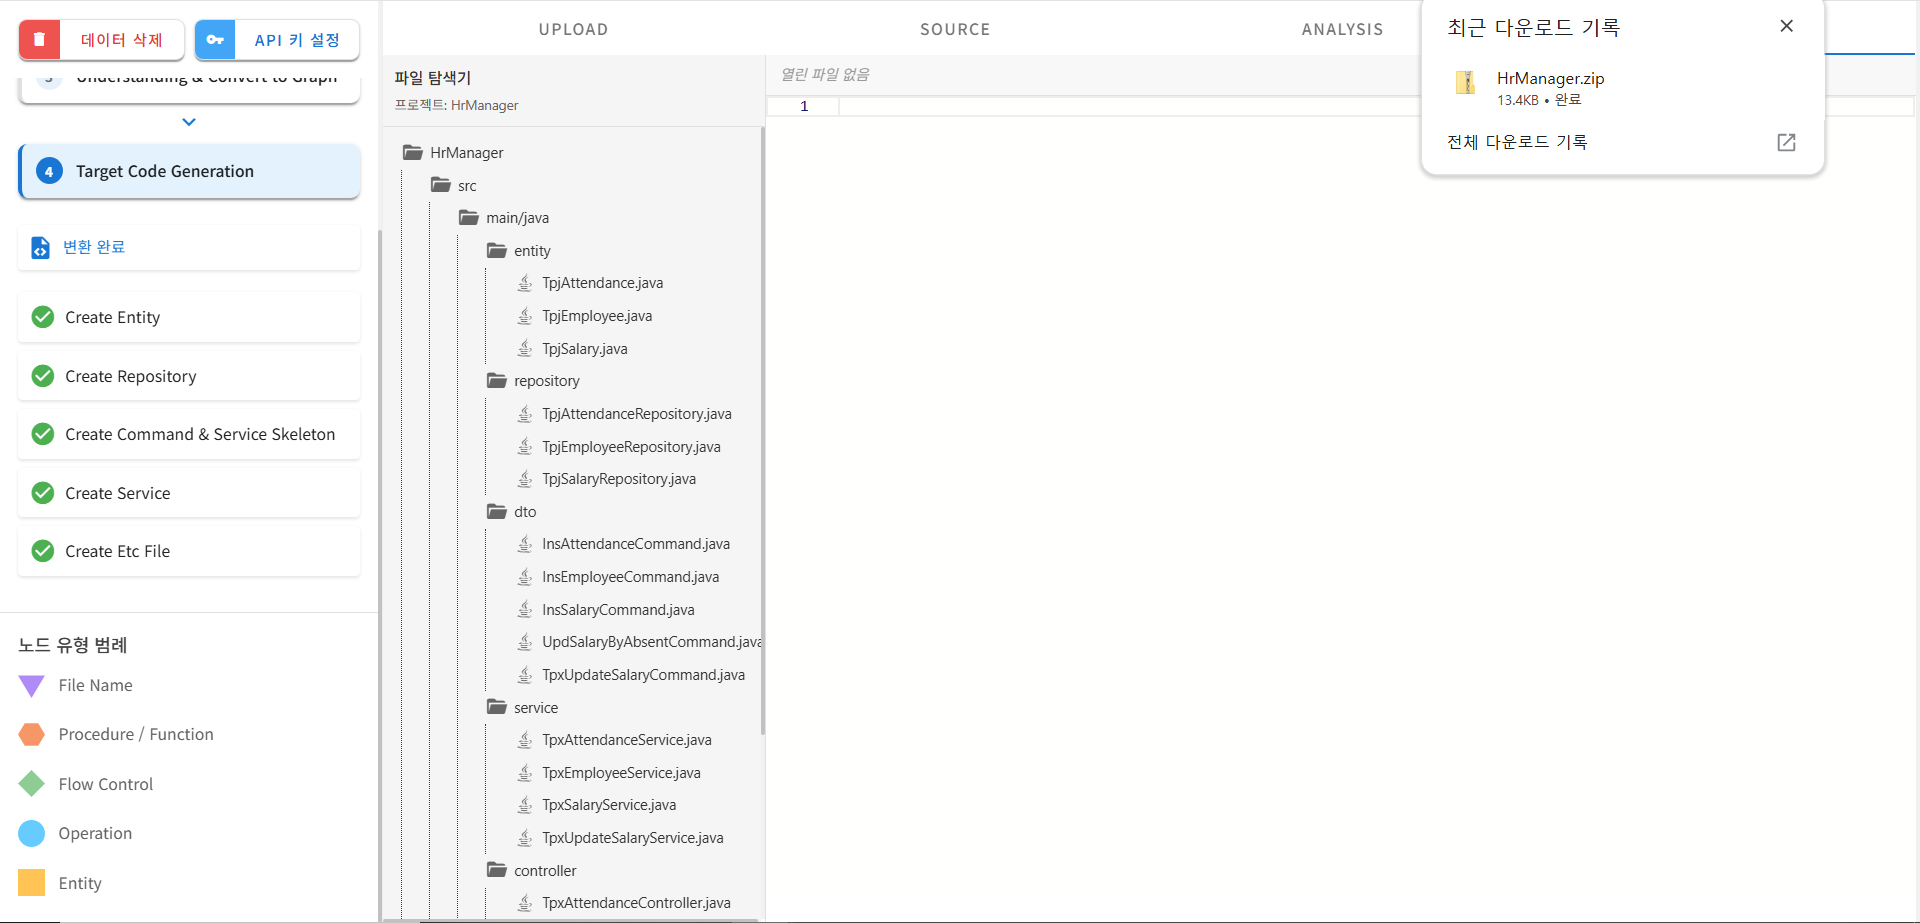Click the red trash icon for data deletion
1920x923 pixels.
(x=40, y=40)
